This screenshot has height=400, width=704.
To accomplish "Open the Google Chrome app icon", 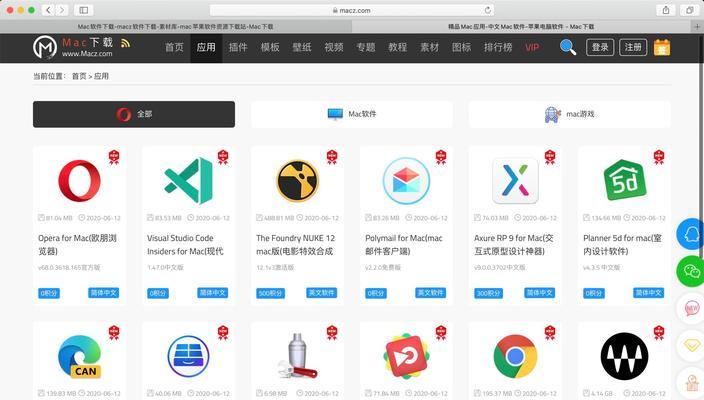I will click(x=515, y=356).
